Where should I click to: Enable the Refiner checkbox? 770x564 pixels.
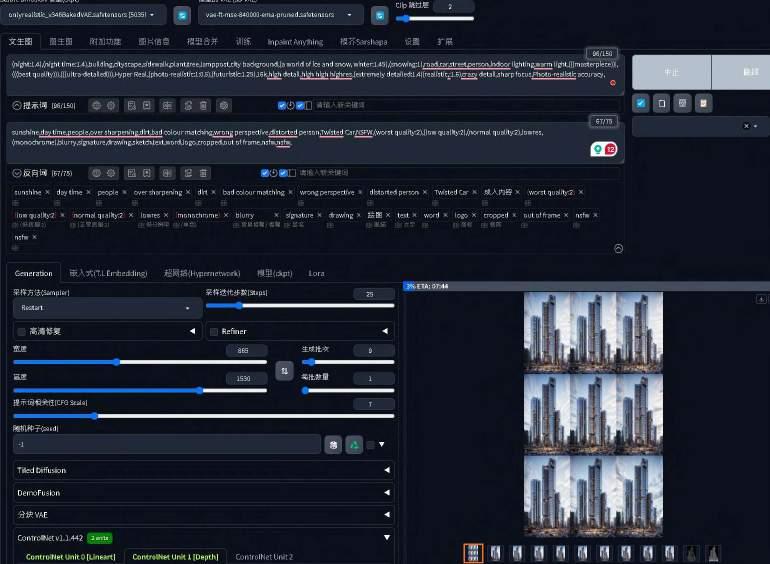pyautogui.click(x=214, y=332)
